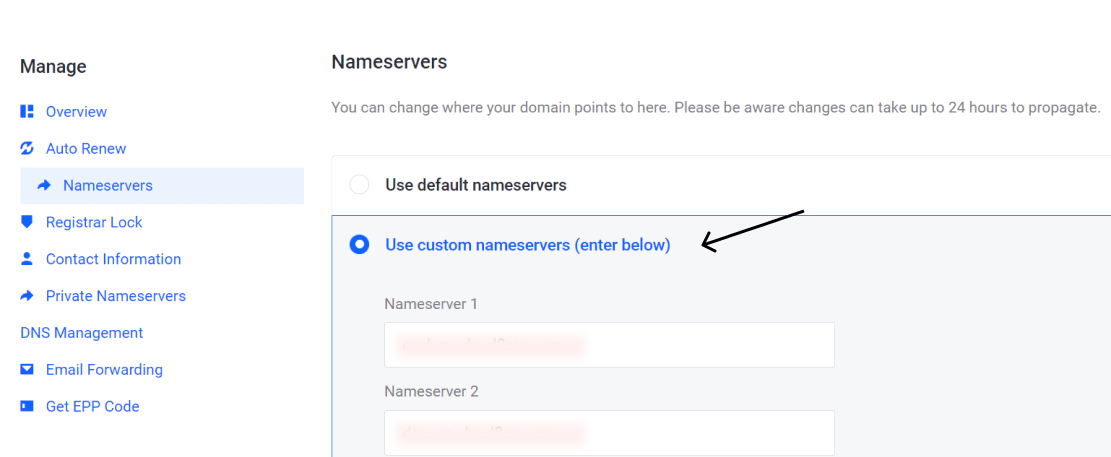Open the Registrar Lock text link
The image size is (1111, 457).
coord(94,222)
